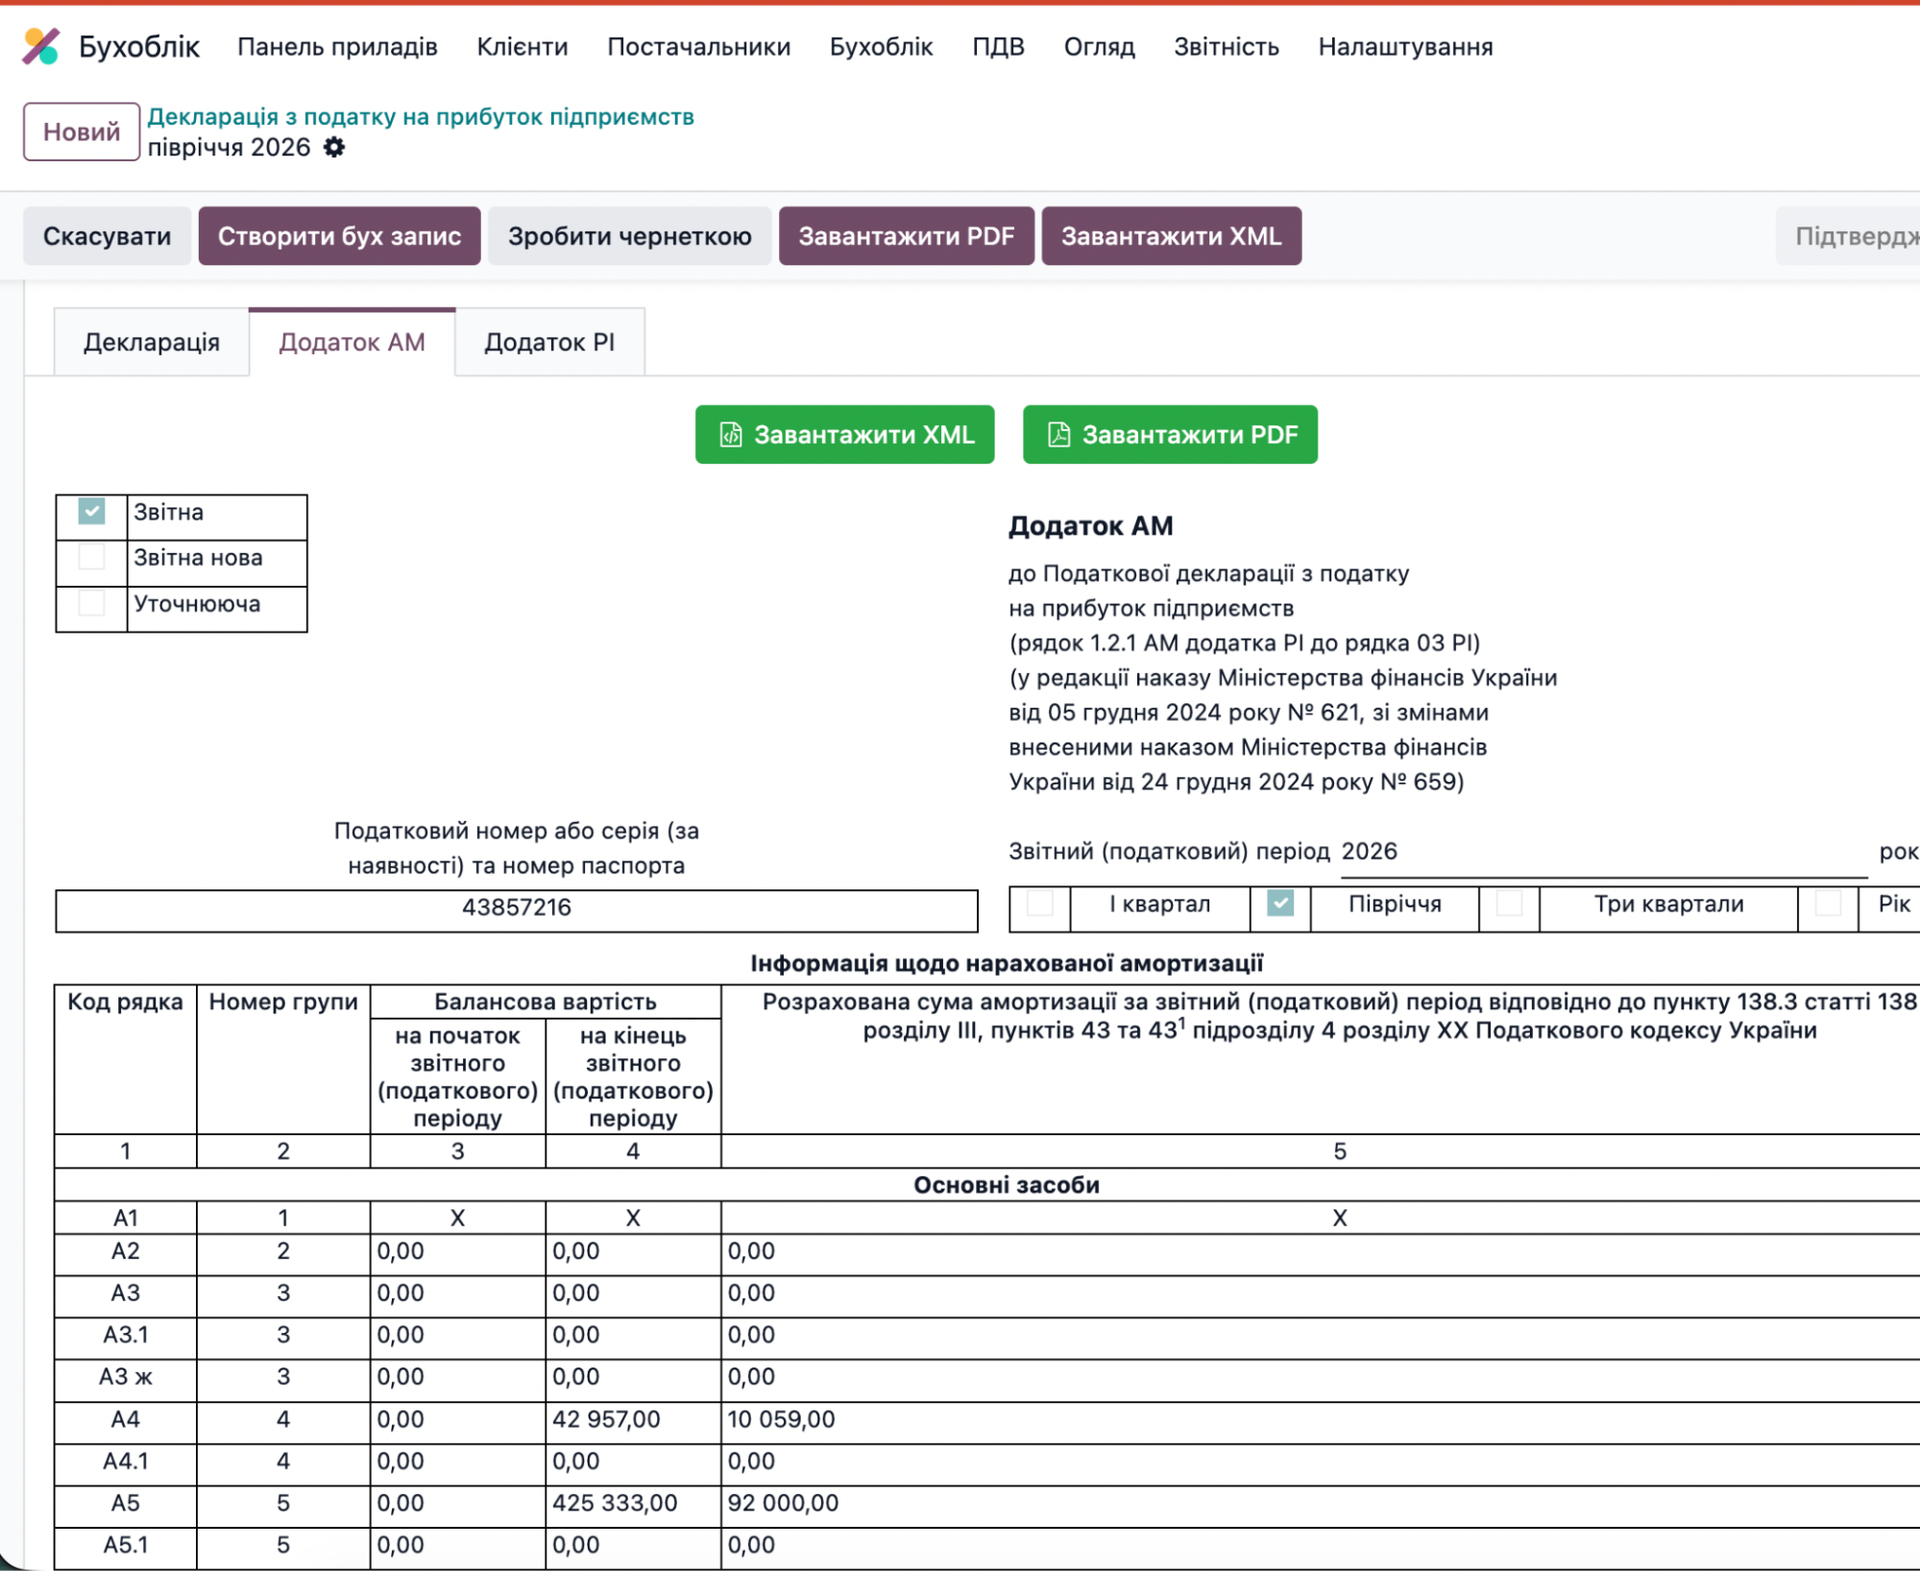This screenshot has width=1920, height=1571.
Task: Click the green Завантажити XML button
Action: [845, 434]
